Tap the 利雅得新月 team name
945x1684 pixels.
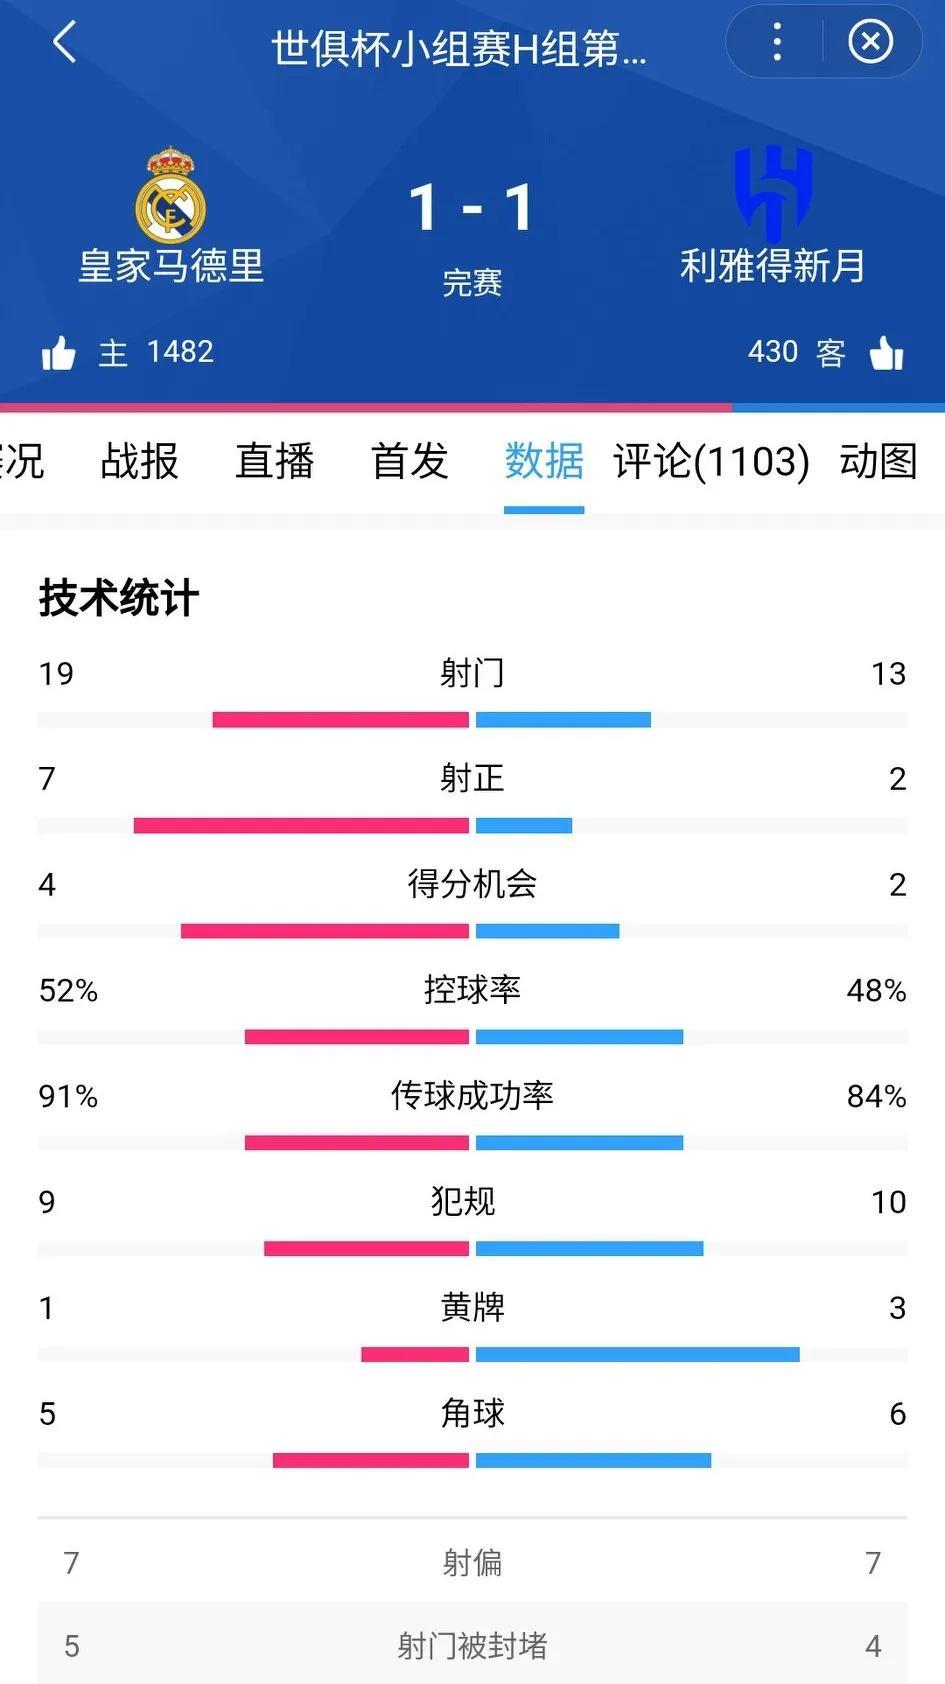tap(772, 266)
